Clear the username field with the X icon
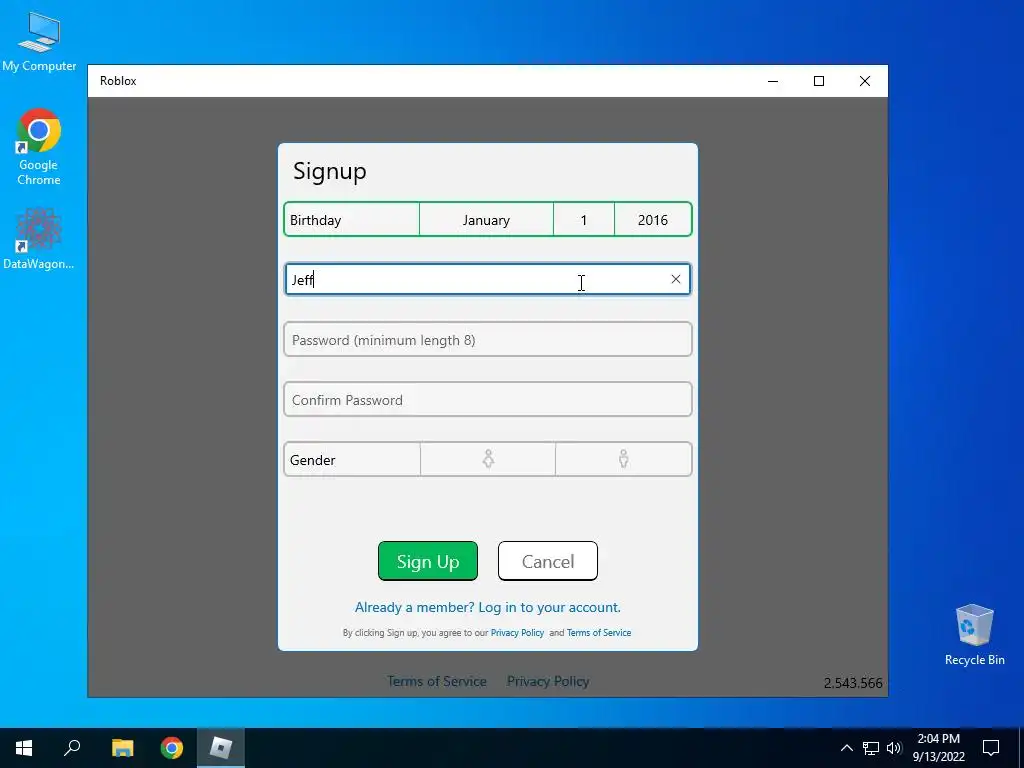 point(676,280)
